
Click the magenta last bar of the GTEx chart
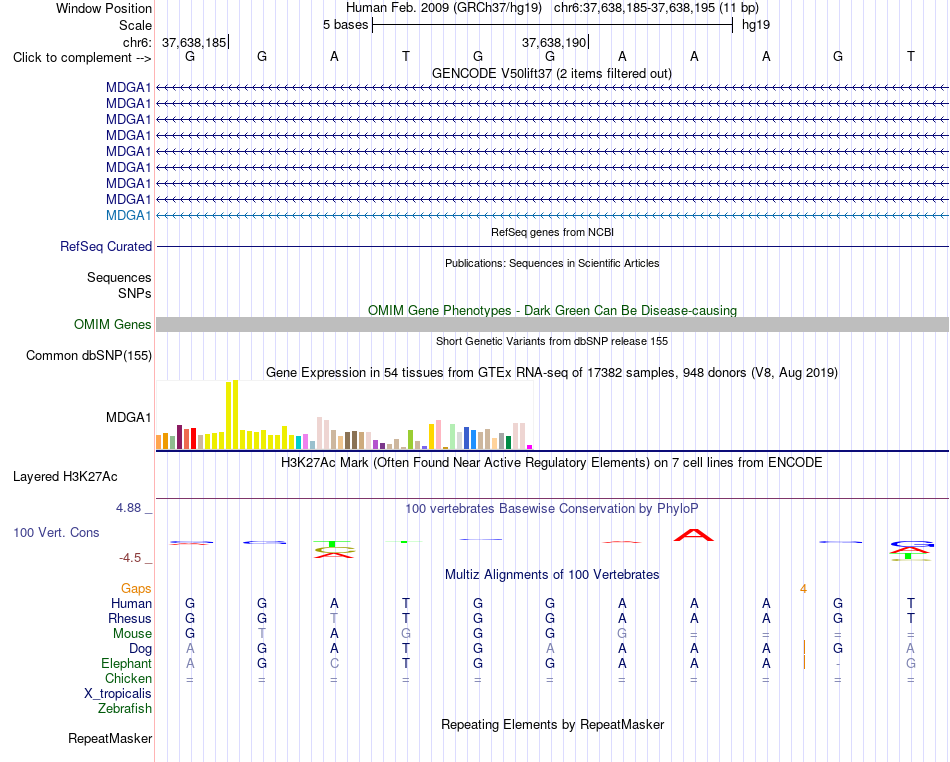click(530, 447)
